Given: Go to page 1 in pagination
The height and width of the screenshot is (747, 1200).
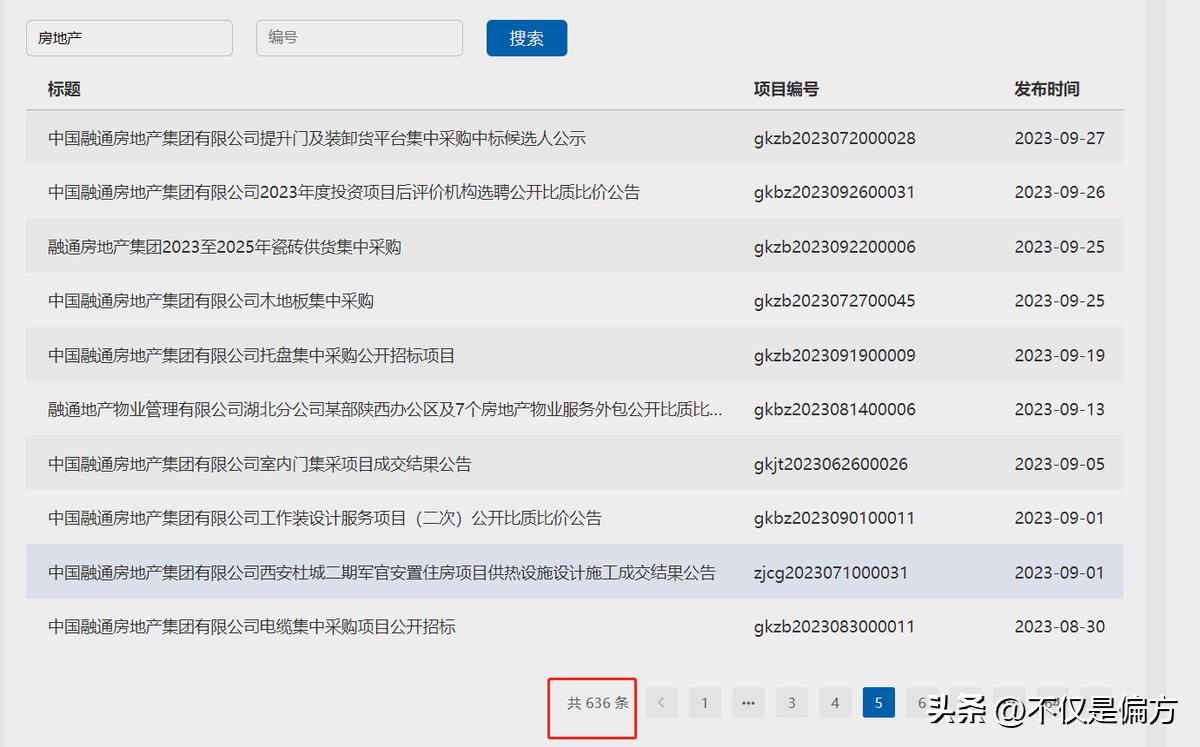Looking at the screenshot, I should pos(704,703).
